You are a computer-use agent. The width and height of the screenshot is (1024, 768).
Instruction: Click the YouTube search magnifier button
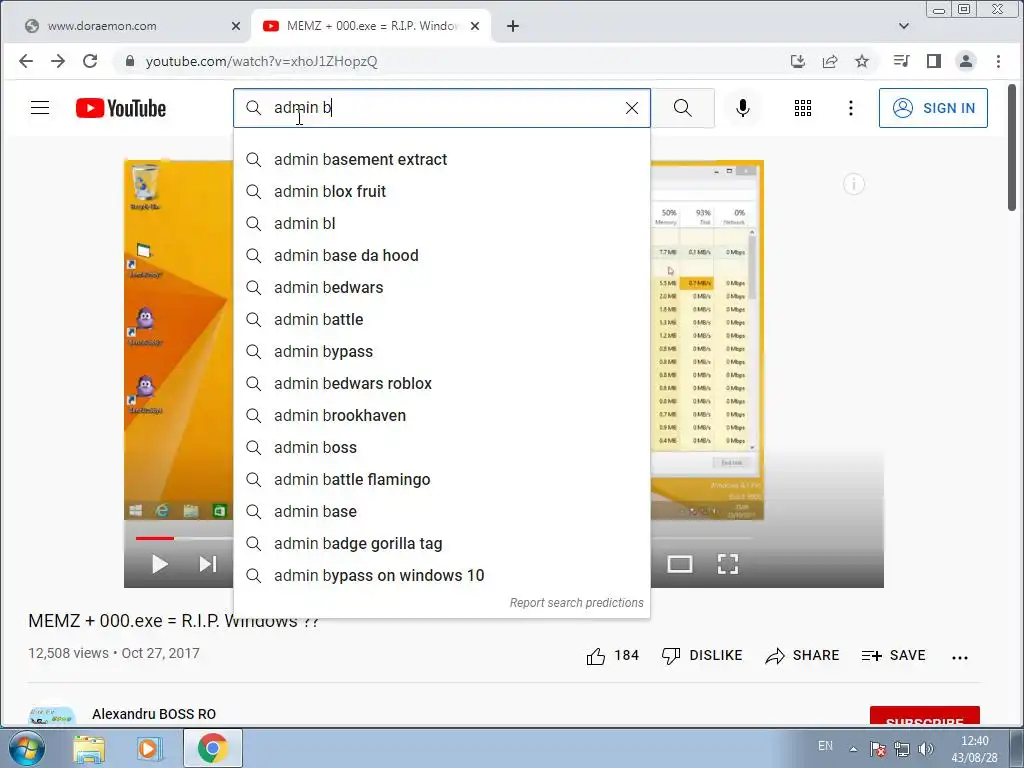click(682, 108)
